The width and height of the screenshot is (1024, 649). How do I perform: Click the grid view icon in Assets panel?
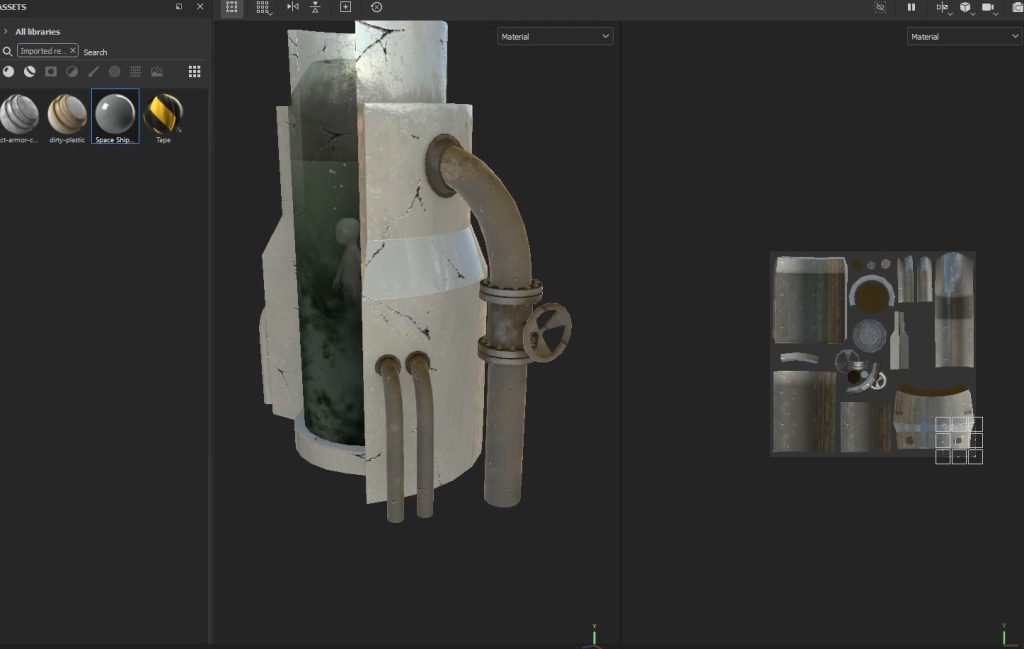click(194, 72)
